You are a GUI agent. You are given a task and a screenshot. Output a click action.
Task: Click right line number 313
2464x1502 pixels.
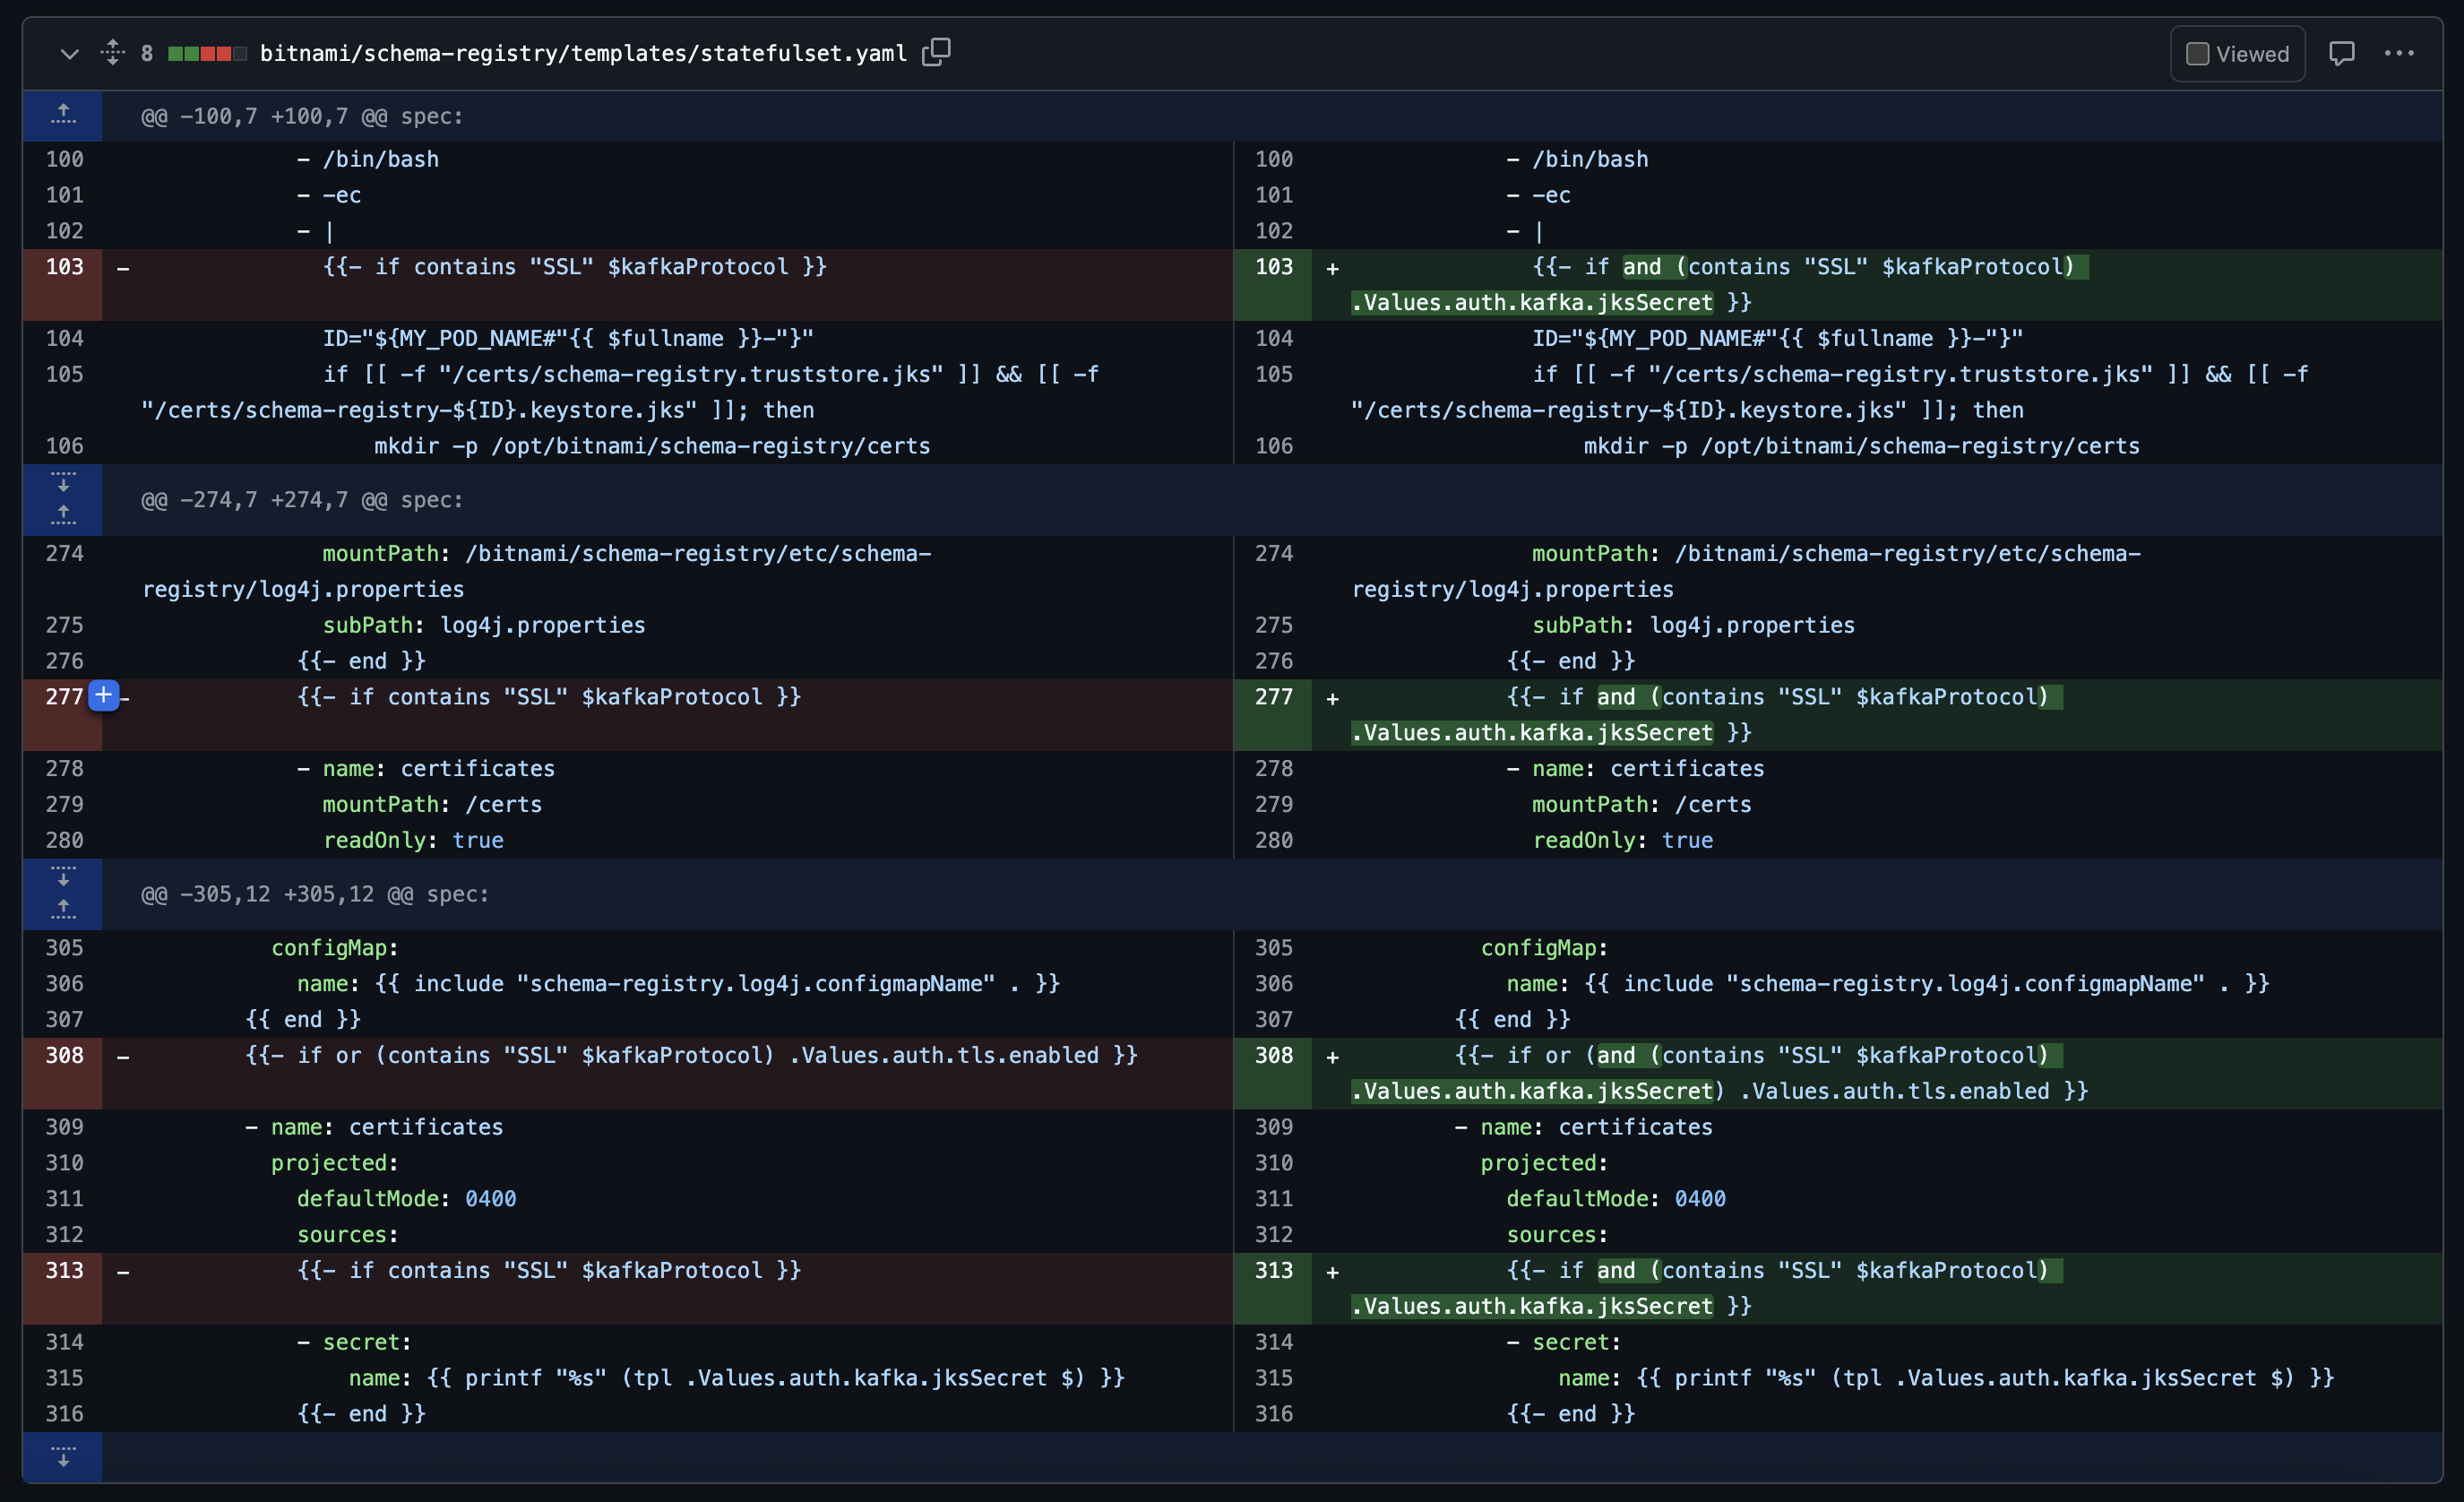coord(1273,1270)
